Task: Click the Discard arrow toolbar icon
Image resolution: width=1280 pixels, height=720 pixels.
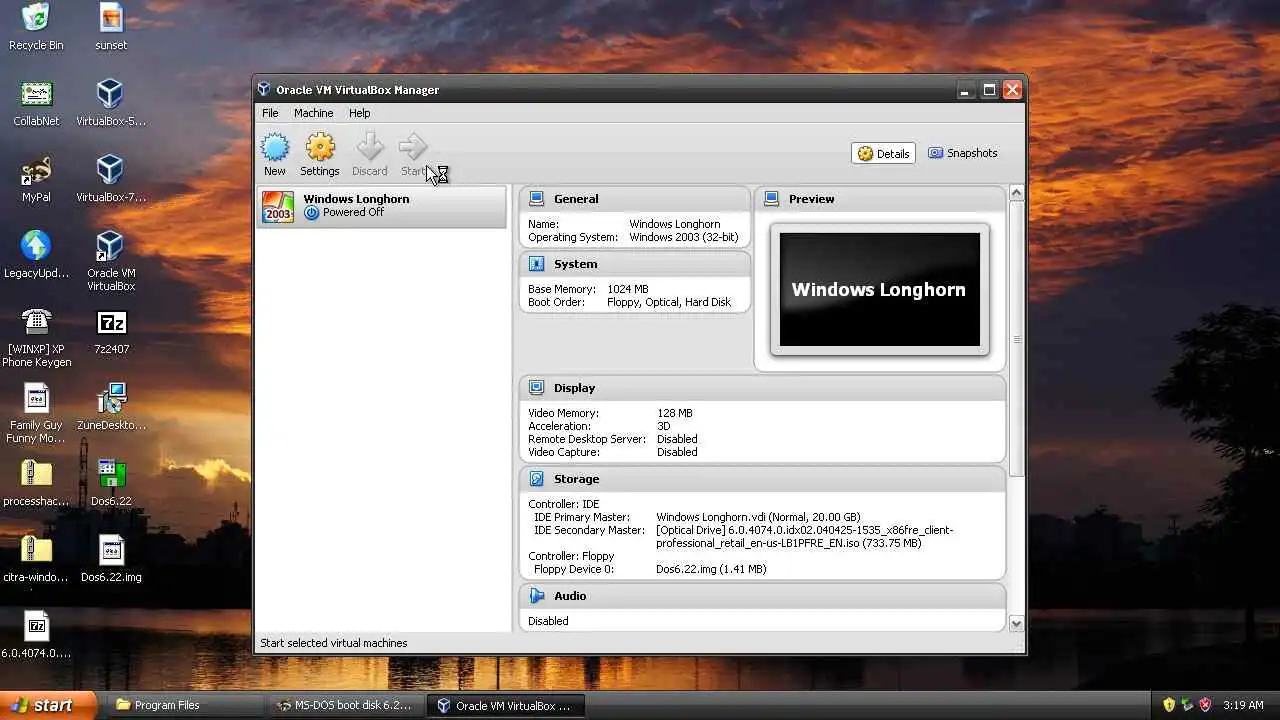Action: (369, 148)
